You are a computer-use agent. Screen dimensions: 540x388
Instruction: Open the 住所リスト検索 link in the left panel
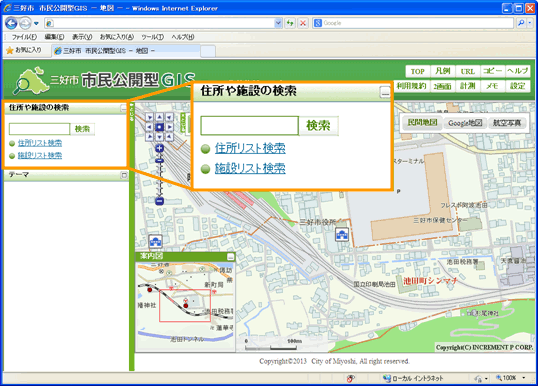[x=40, y=143]
